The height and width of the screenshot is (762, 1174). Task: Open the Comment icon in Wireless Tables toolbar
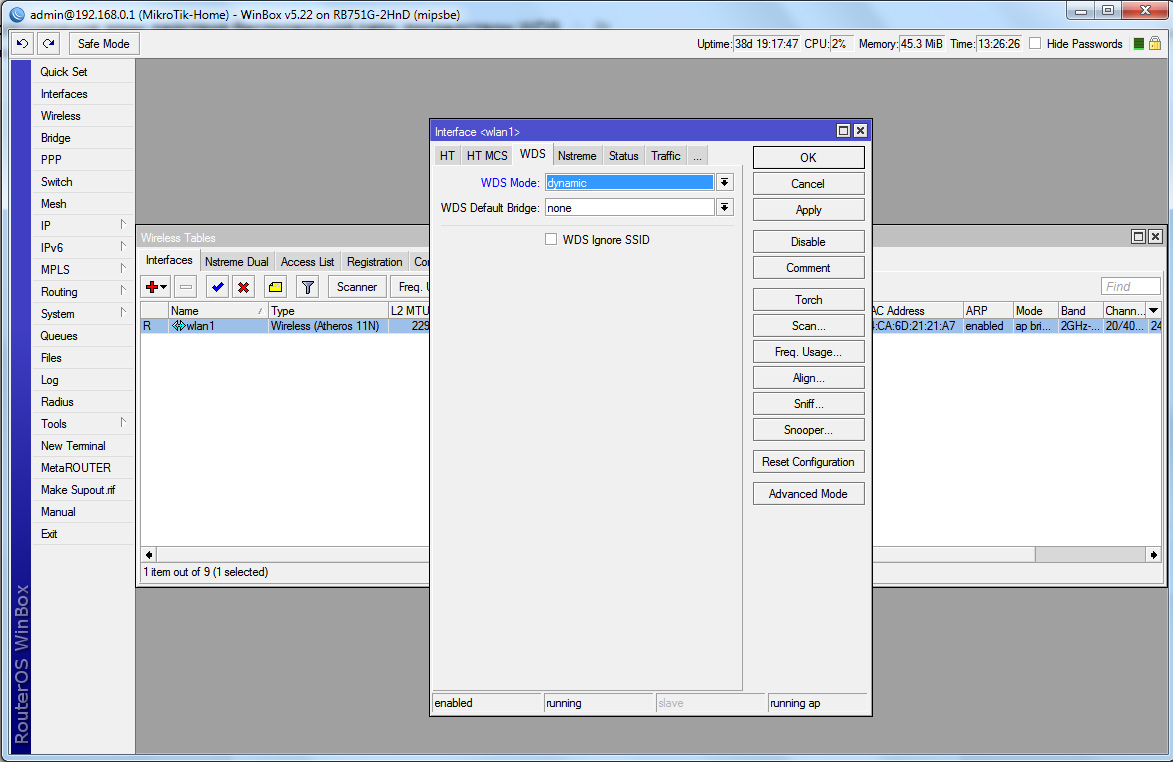(276, 286)
